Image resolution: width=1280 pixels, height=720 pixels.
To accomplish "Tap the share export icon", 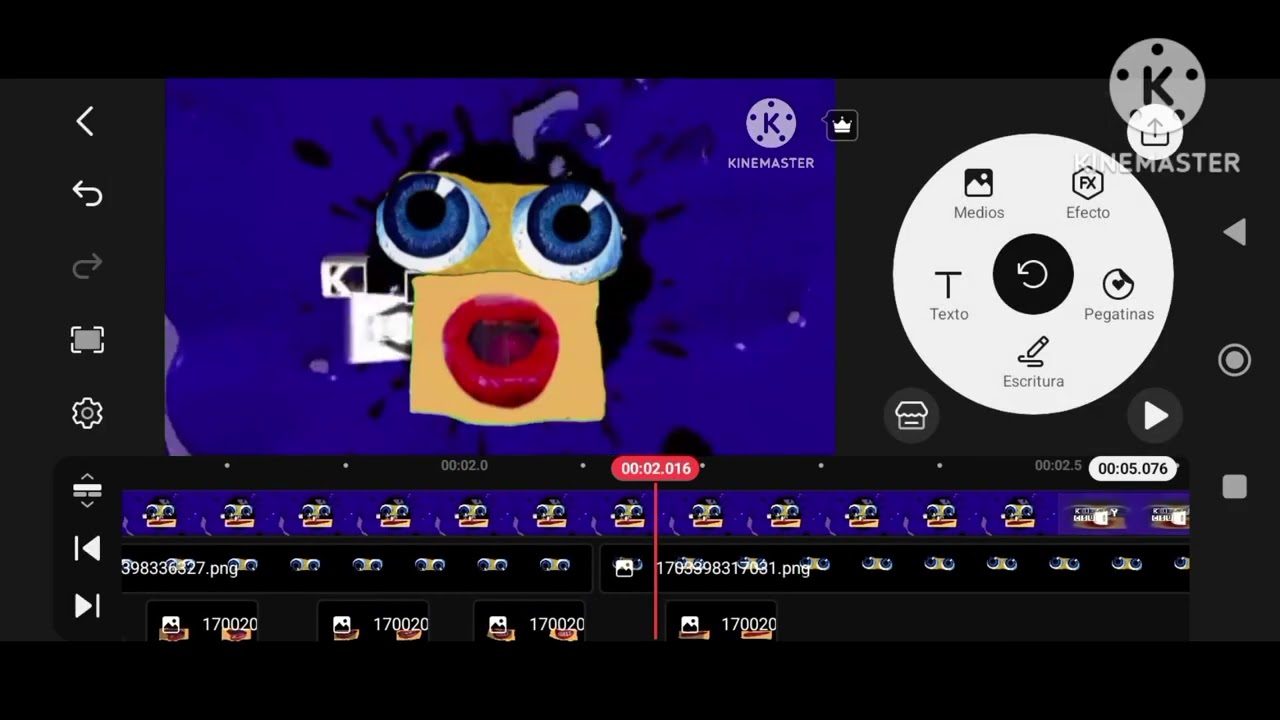I will [x=1155, y=131].
